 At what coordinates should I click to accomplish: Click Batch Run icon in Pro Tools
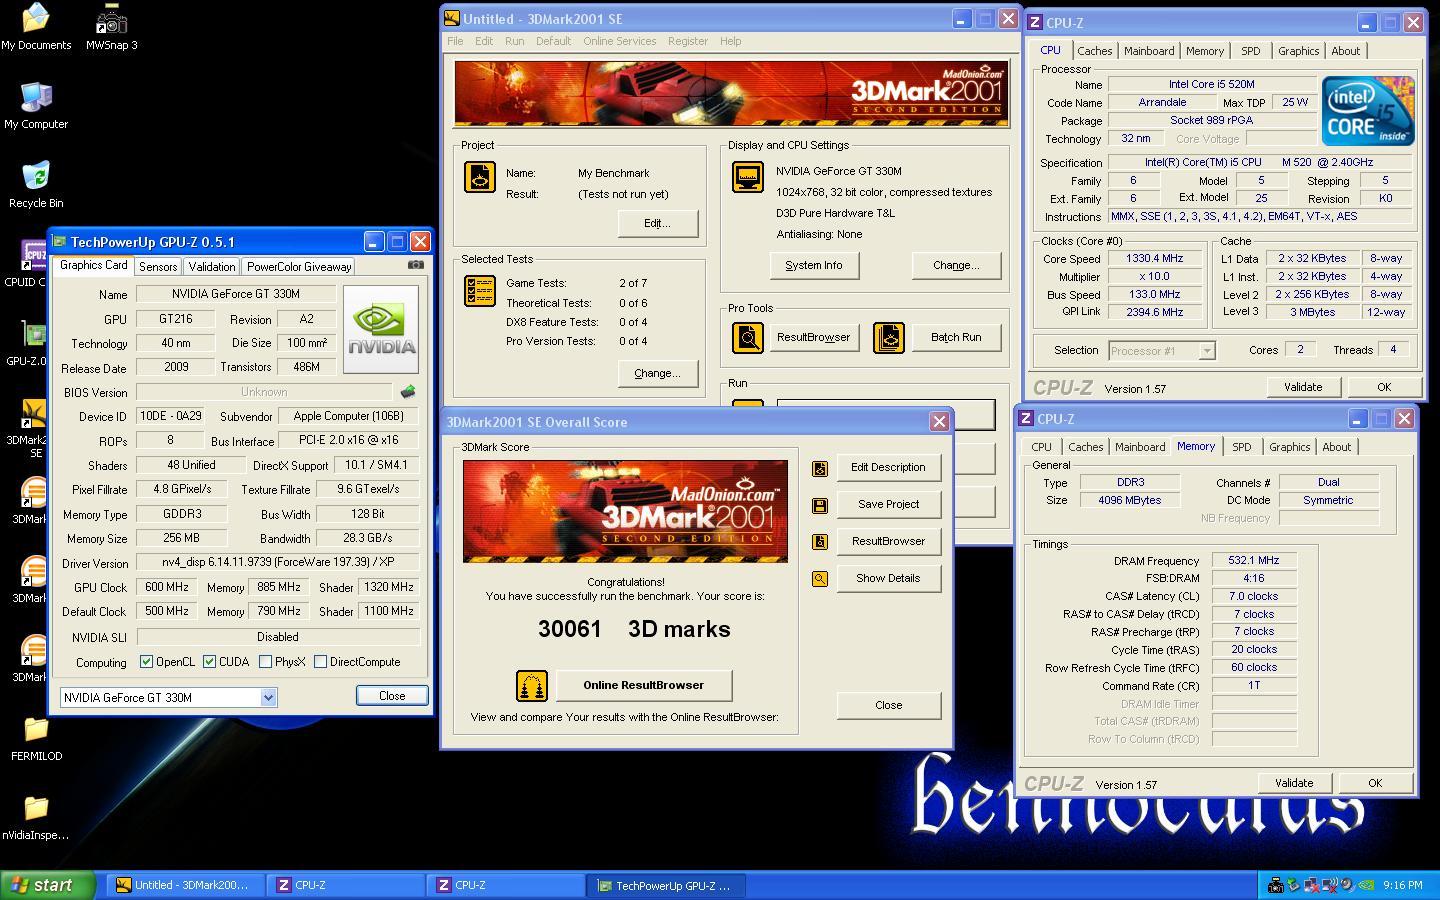[889, 337]
